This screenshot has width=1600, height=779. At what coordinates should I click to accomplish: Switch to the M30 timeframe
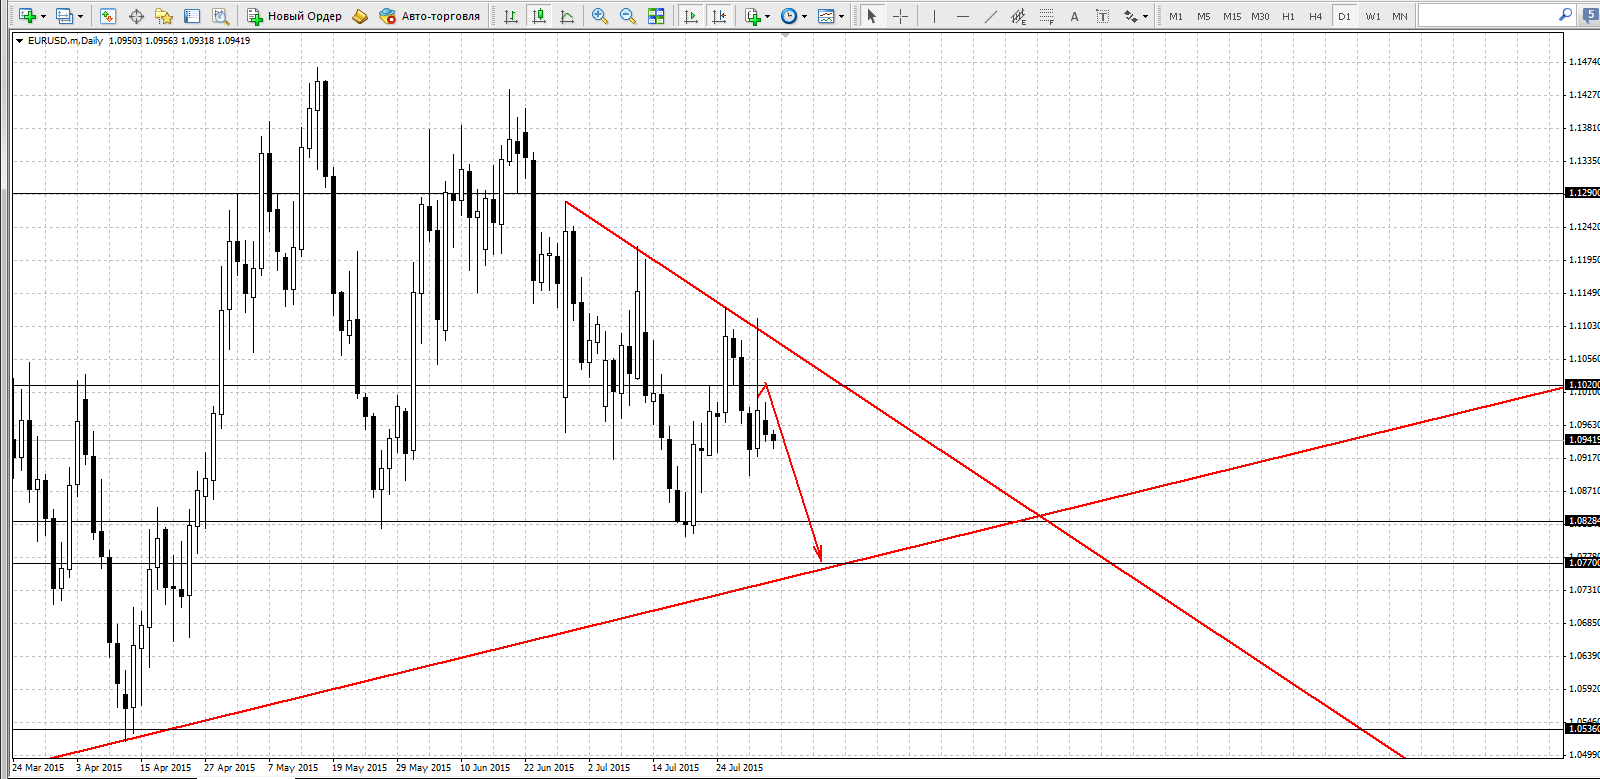coord(1260,16)
